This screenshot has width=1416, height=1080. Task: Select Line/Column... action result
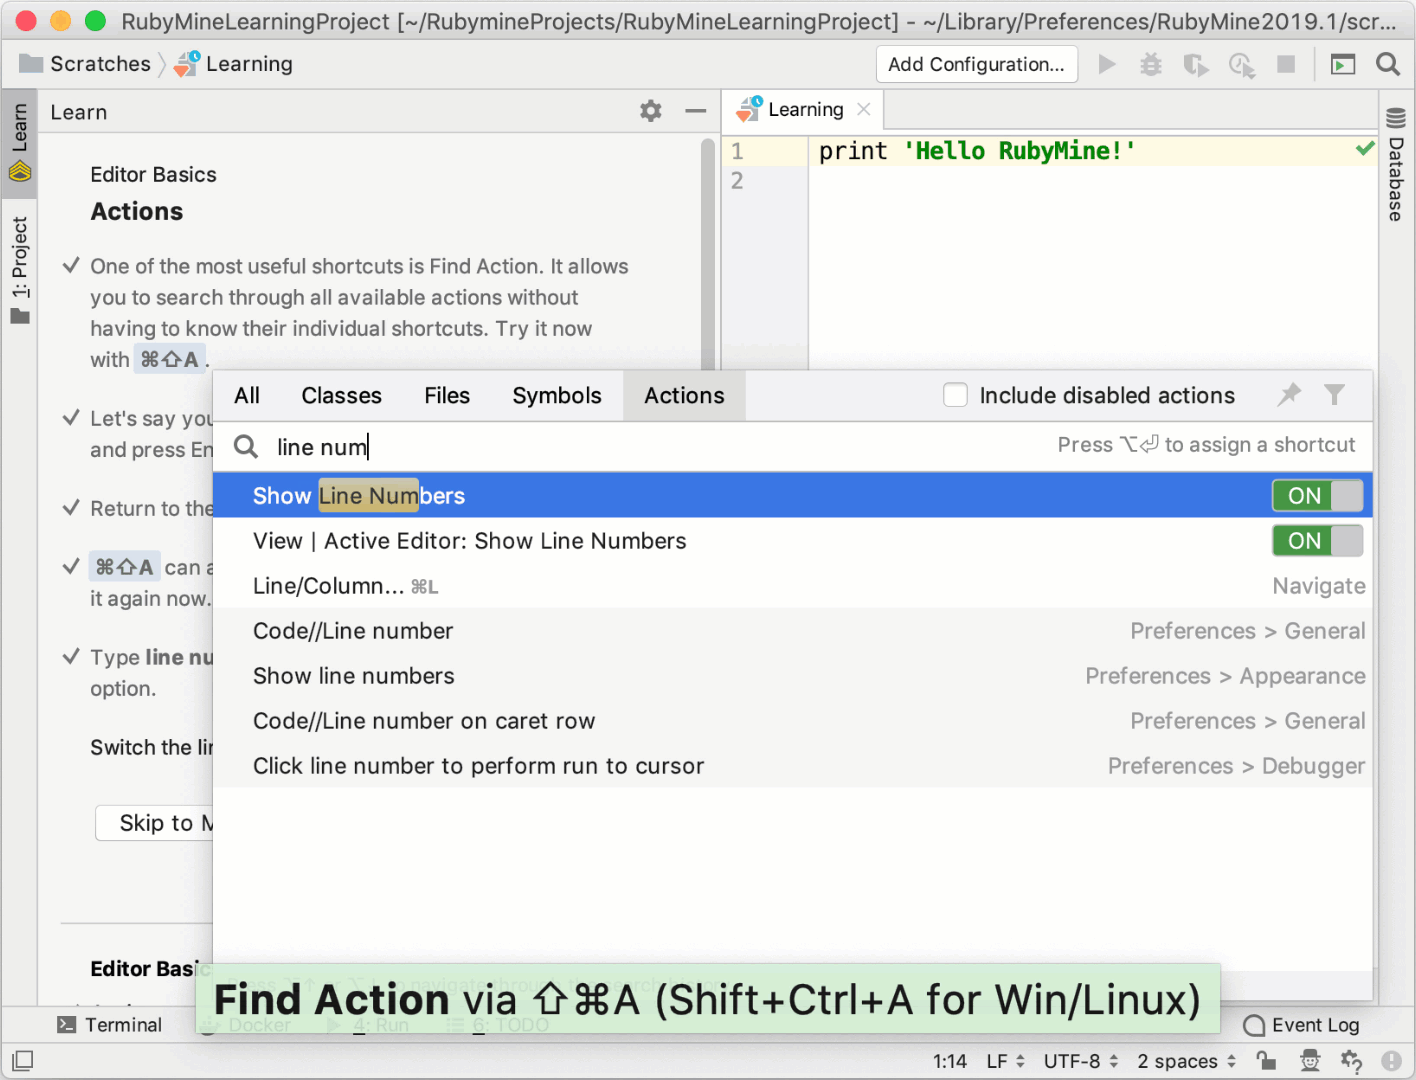(793, 586)
